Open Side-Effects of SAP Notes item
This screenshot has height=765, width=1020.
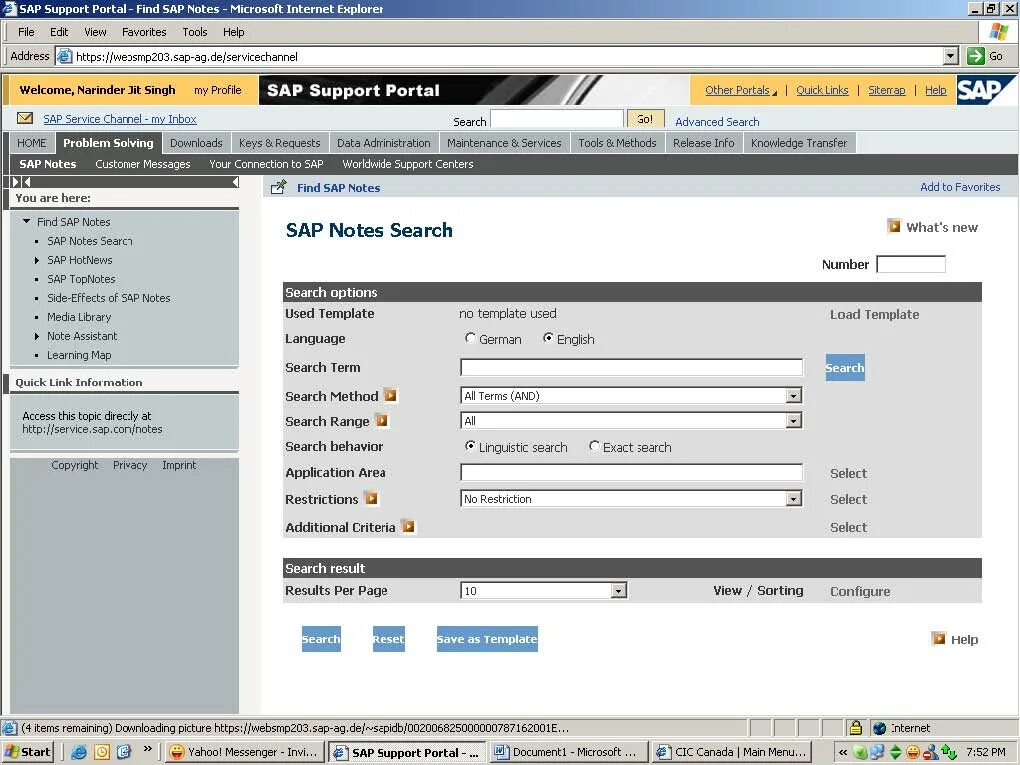109,298
